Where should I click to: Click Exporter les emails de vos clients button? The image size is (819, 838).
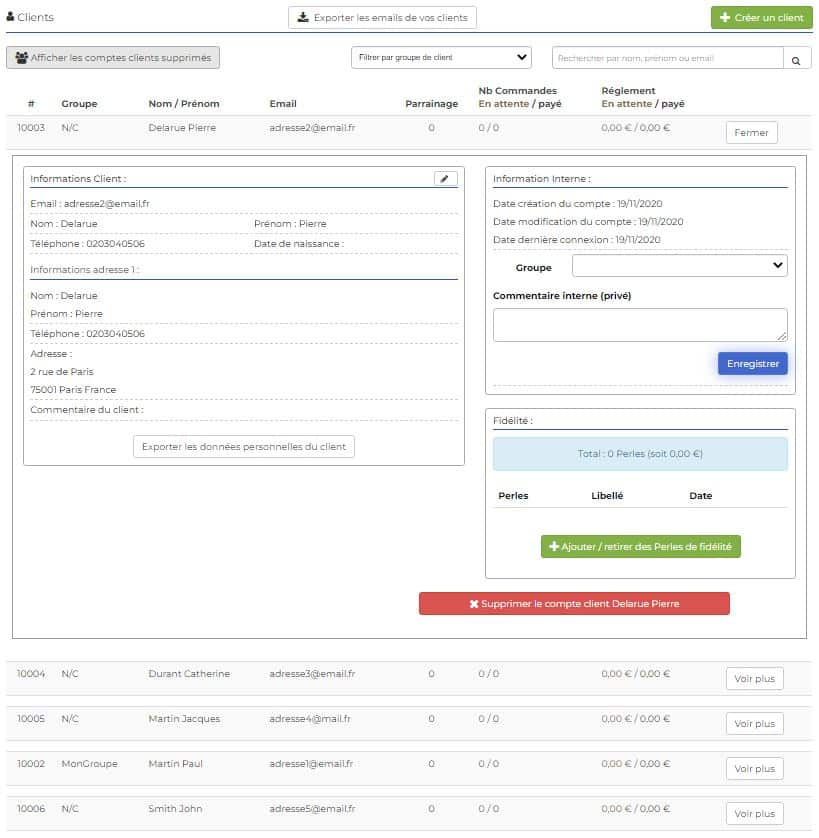click(x=382, y=18)
